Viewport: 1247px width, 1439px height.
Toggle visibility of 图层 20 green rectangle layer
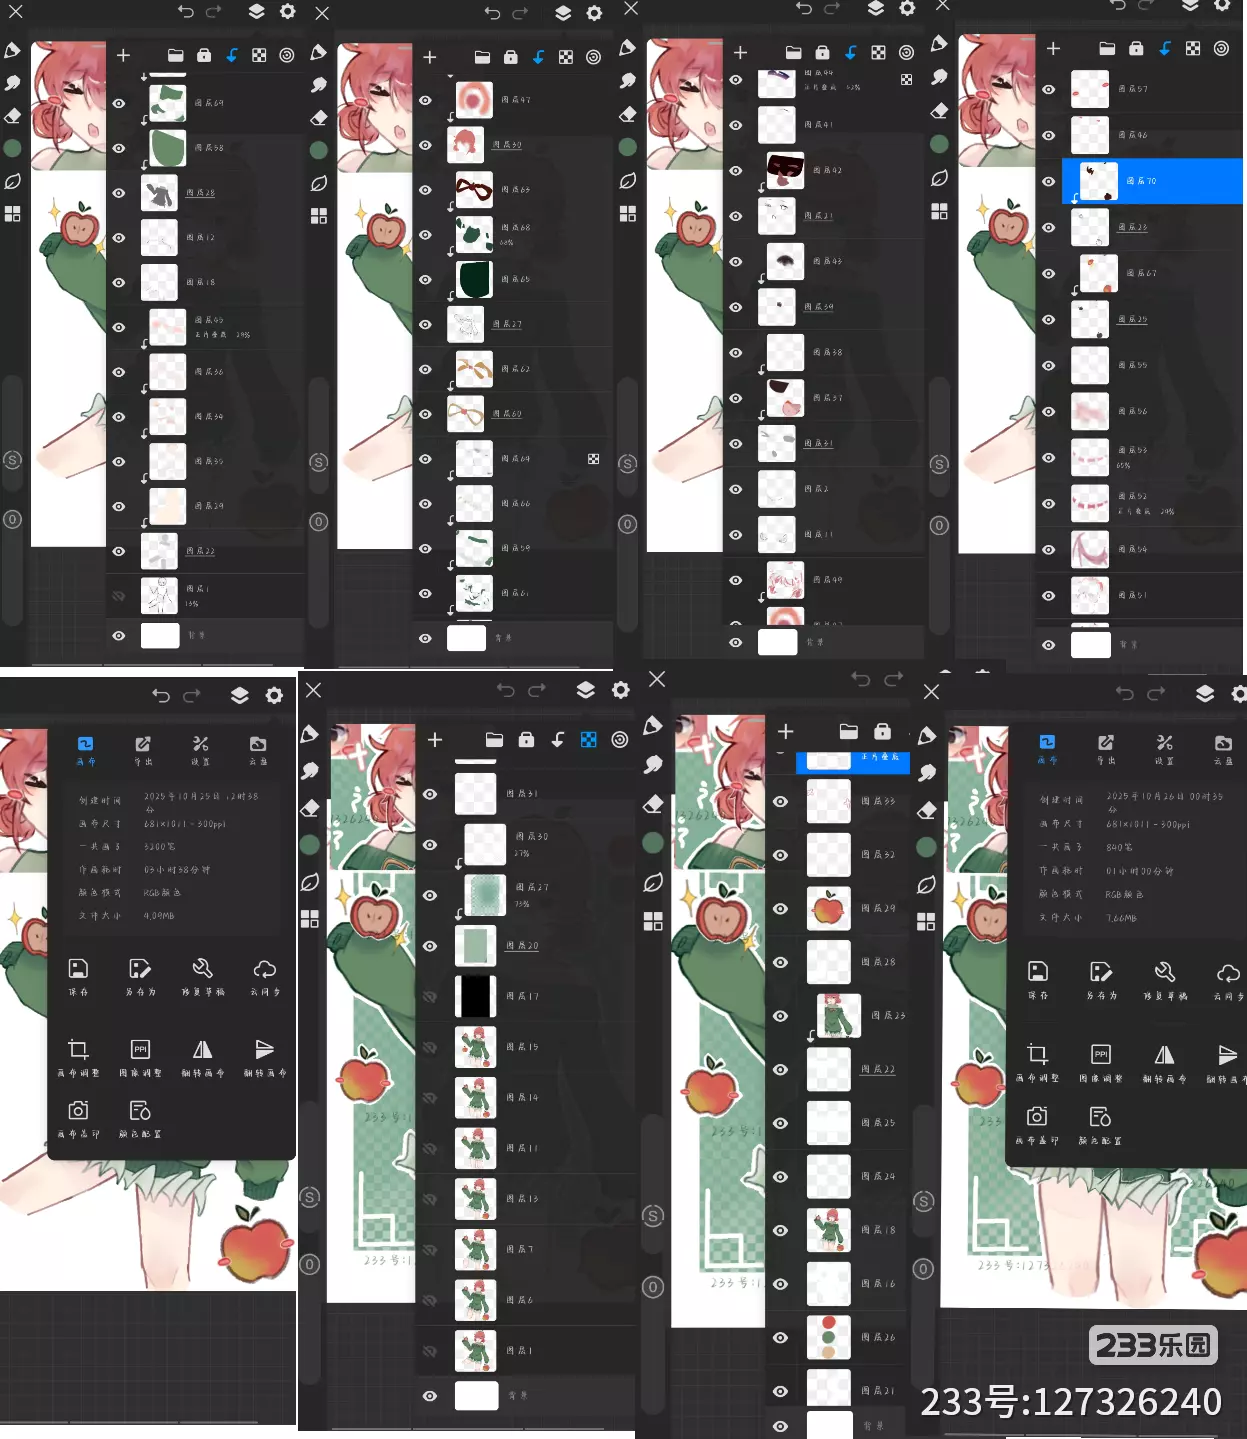(x=430, y=945)
